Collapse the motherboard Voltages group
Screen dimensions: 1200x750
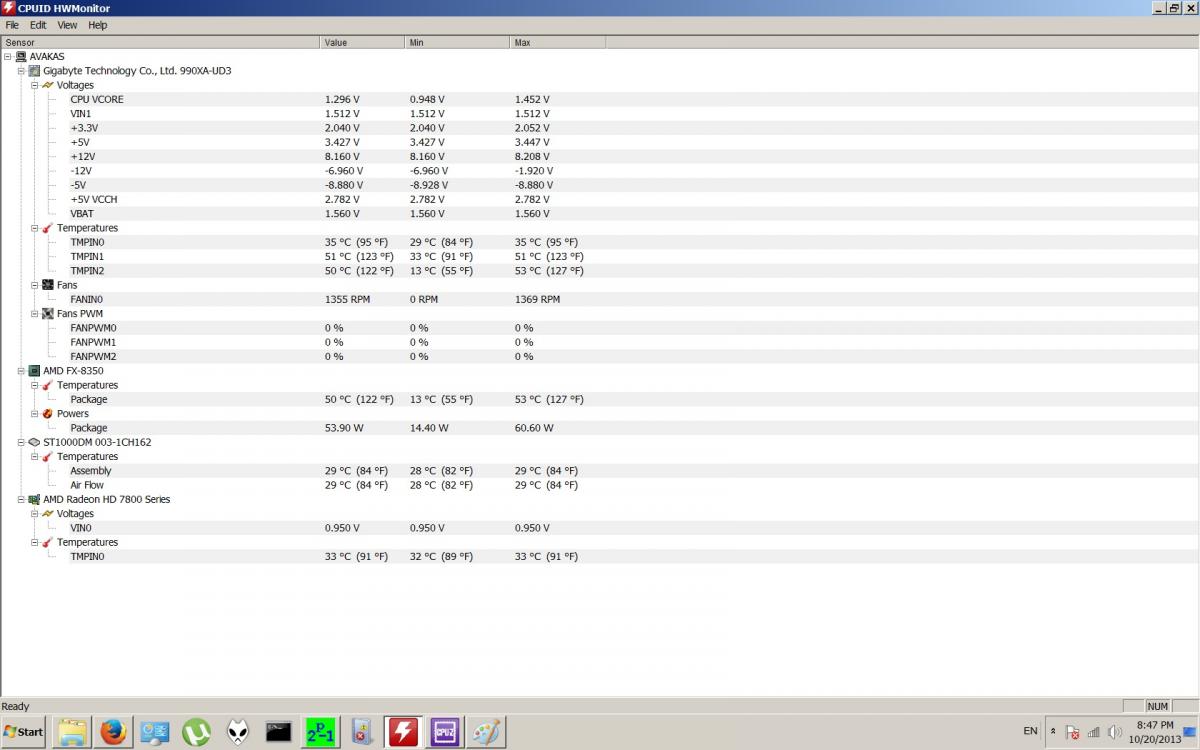[x=34, y=85]
